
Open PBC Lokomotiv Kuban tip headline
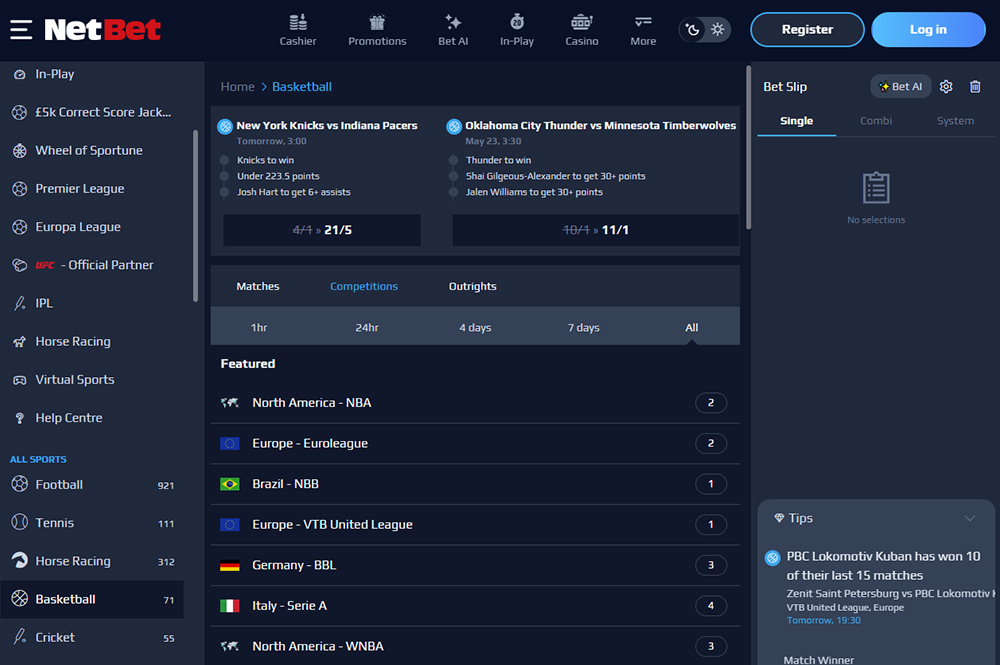pos(883,566)
